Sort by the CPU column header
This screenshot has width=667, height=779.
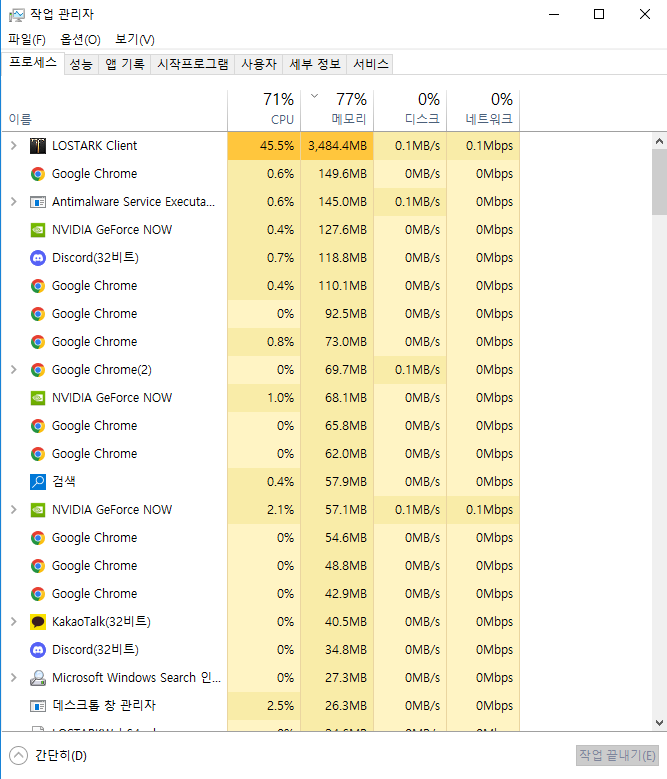tap(264, 111)
